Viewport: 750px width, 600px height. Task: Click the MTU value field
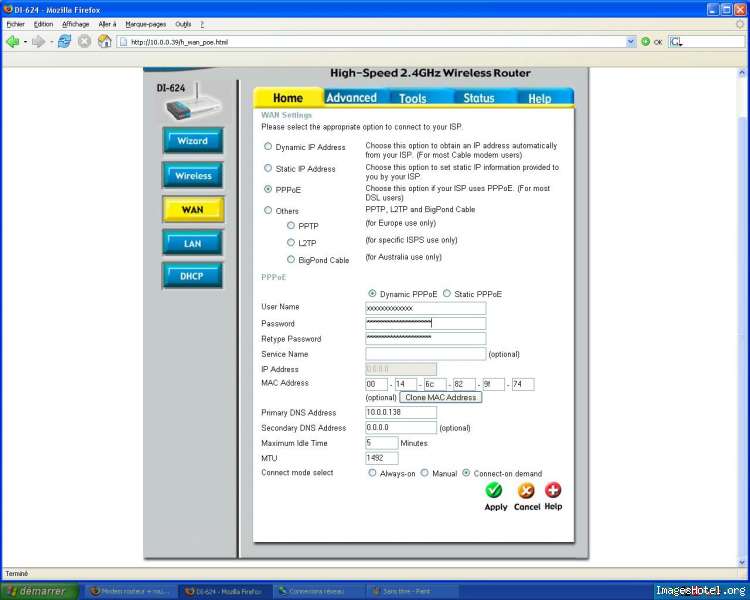pos(382,458)
